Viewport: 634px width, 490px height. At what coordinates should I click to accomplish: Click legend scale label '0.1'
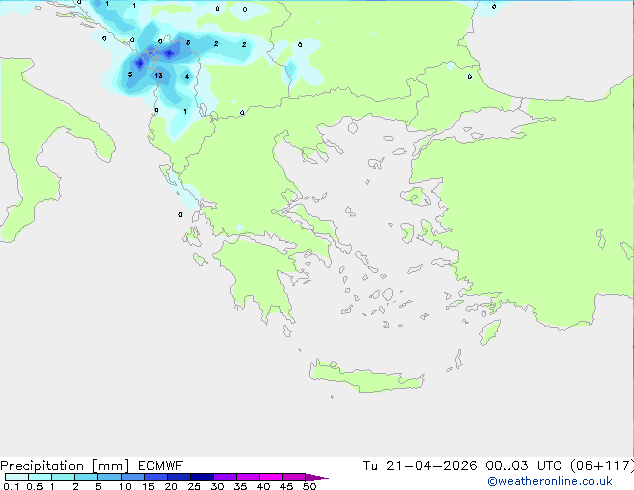pyautogui.click(x=11, y=486)
